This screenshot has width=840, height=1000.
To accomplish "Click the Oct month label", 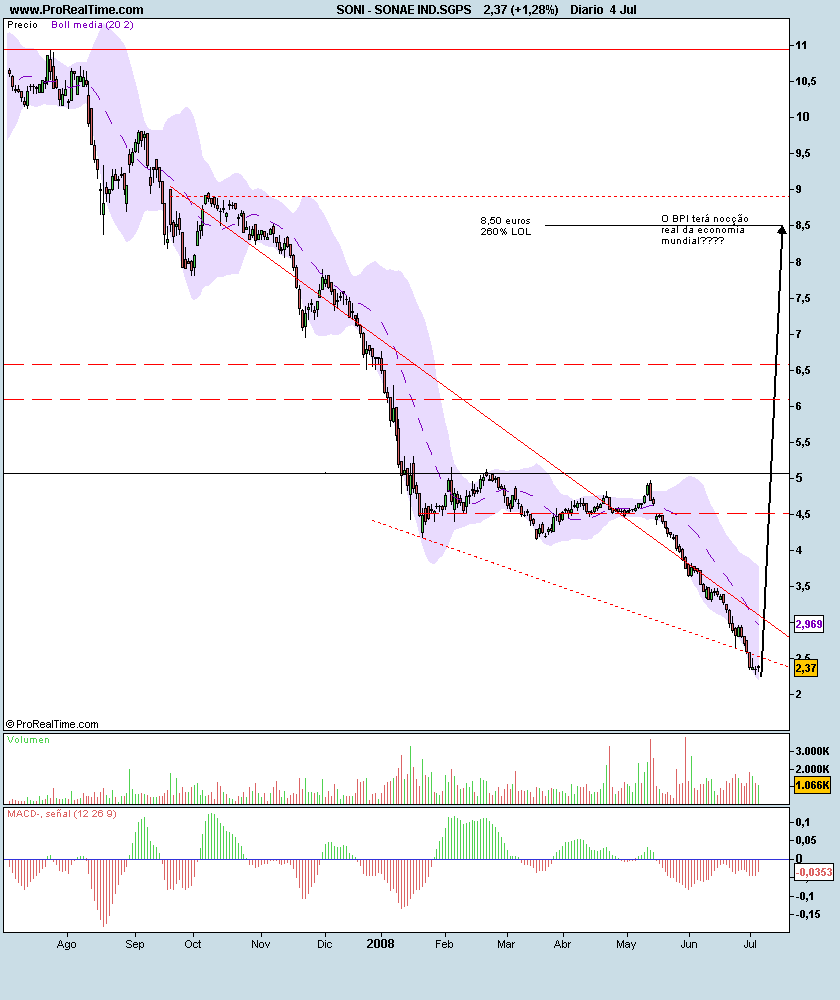I will pos(193,945).
